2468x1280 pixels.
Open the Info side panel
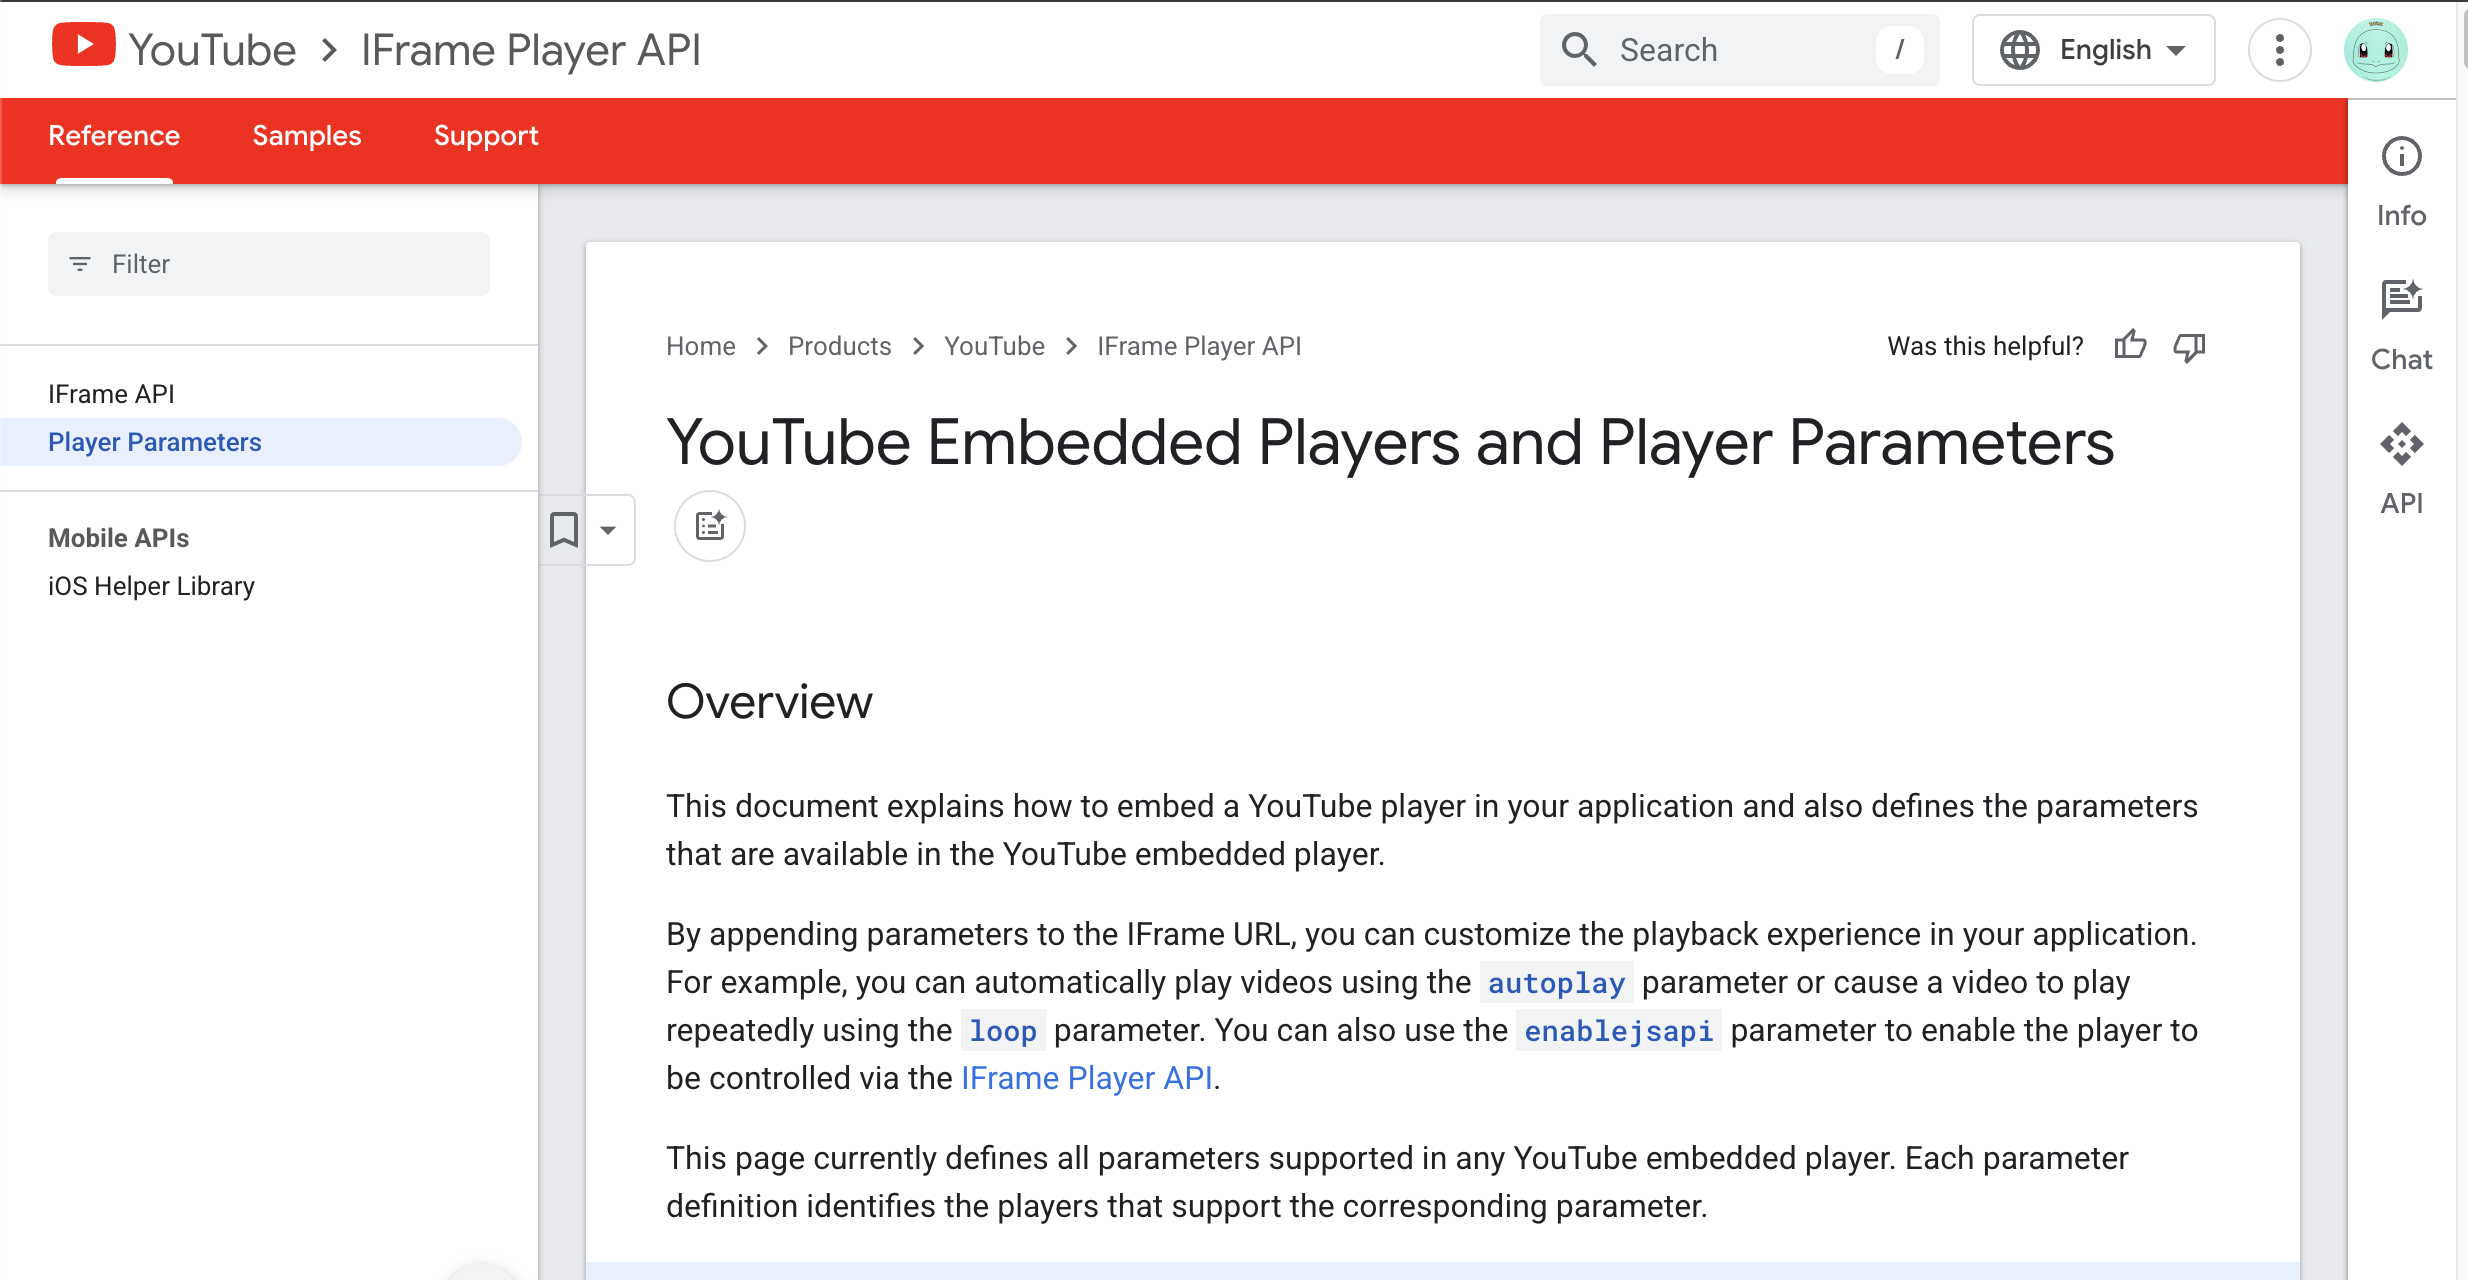tap(2401, 183)
